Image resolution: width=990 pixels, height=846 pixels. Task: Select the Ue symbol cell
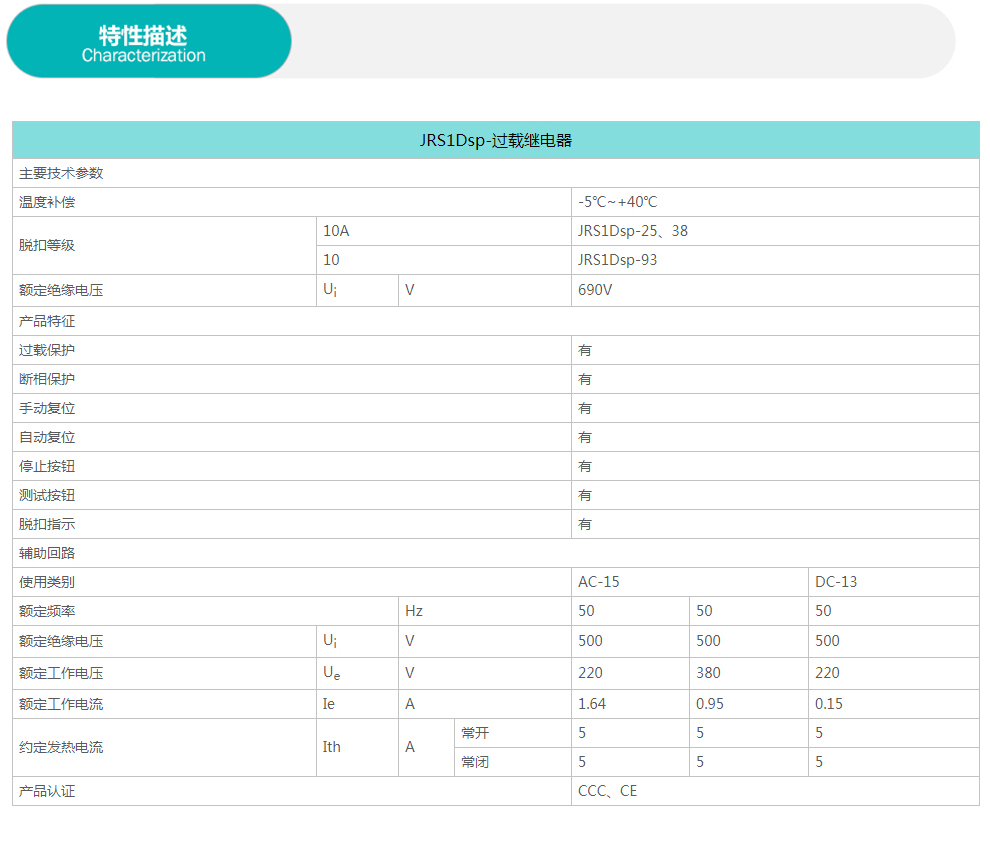357,674
